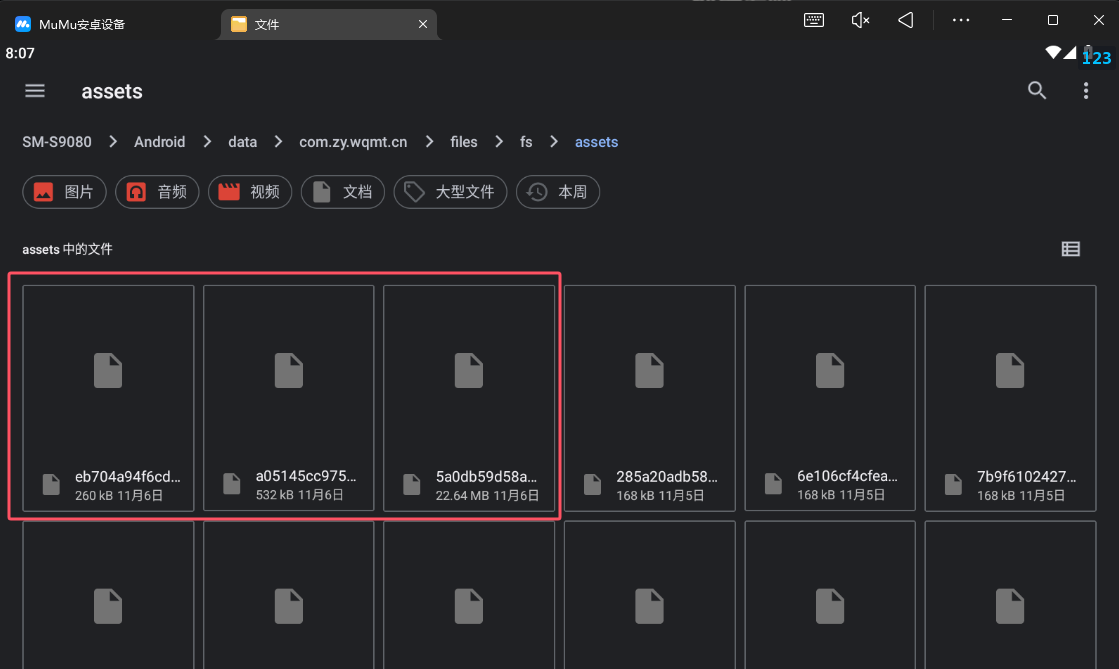1119x669 pixels.
Task: Go to Android breadcrumb folder
Action: [160, 142]
